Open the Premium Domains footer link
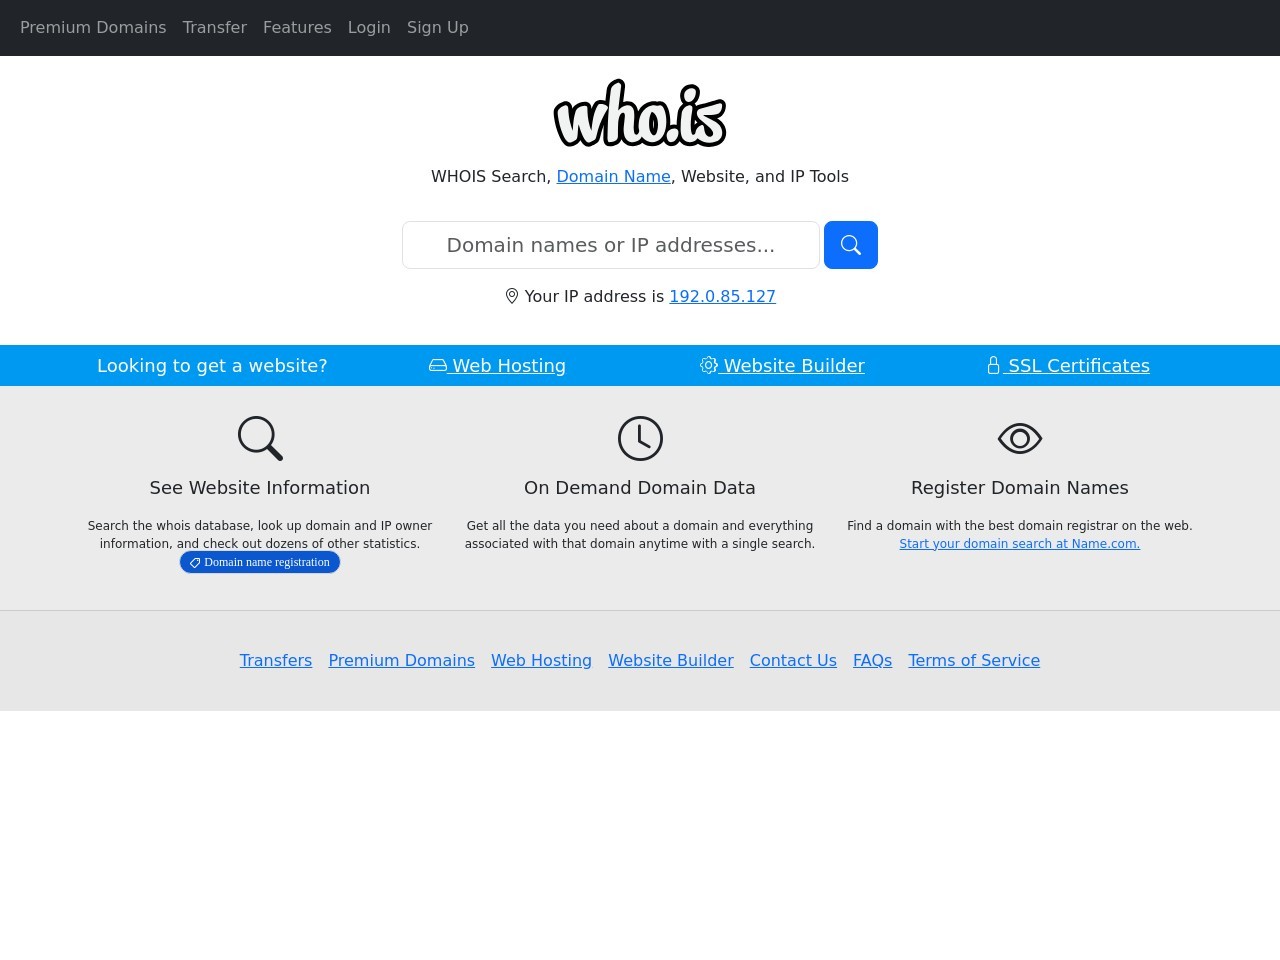The image size is (1280, 960). 402,660
